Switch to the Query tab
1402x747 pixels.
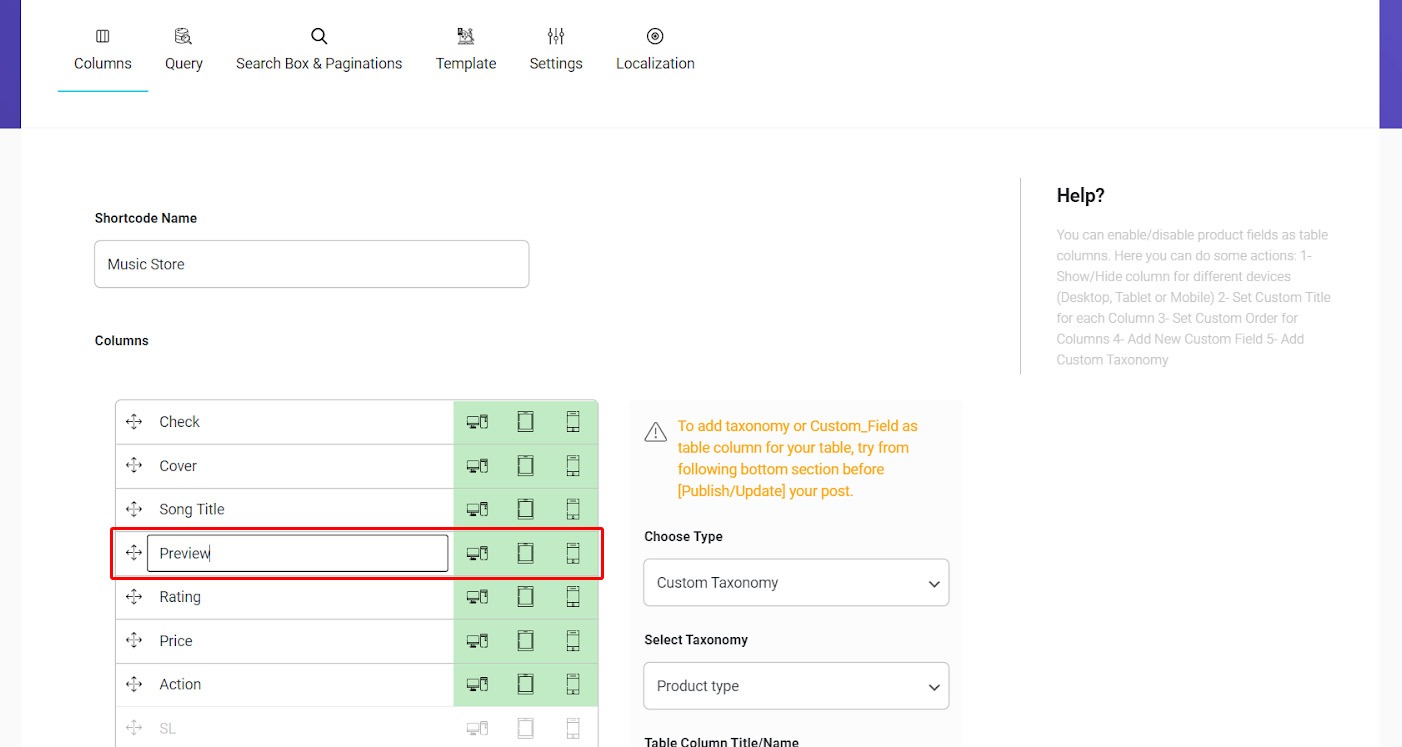pyautogui.click(x=184, y=50)
